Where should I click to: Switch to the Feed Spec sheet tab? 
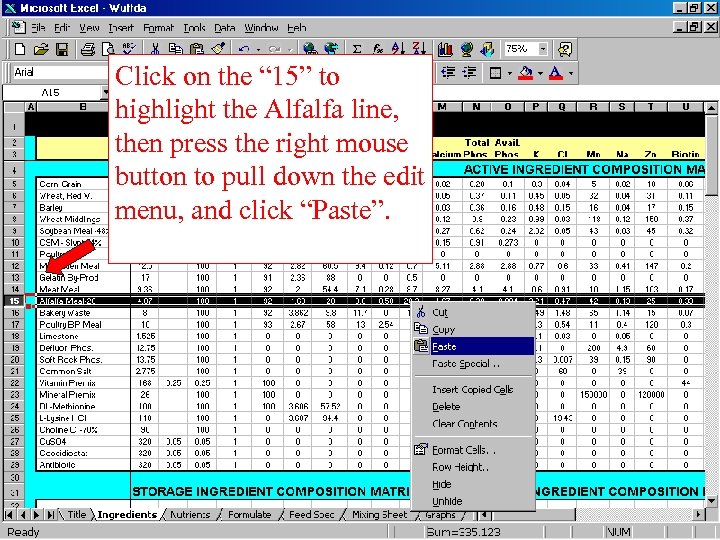pyautogui.click(x=311, y=515)
